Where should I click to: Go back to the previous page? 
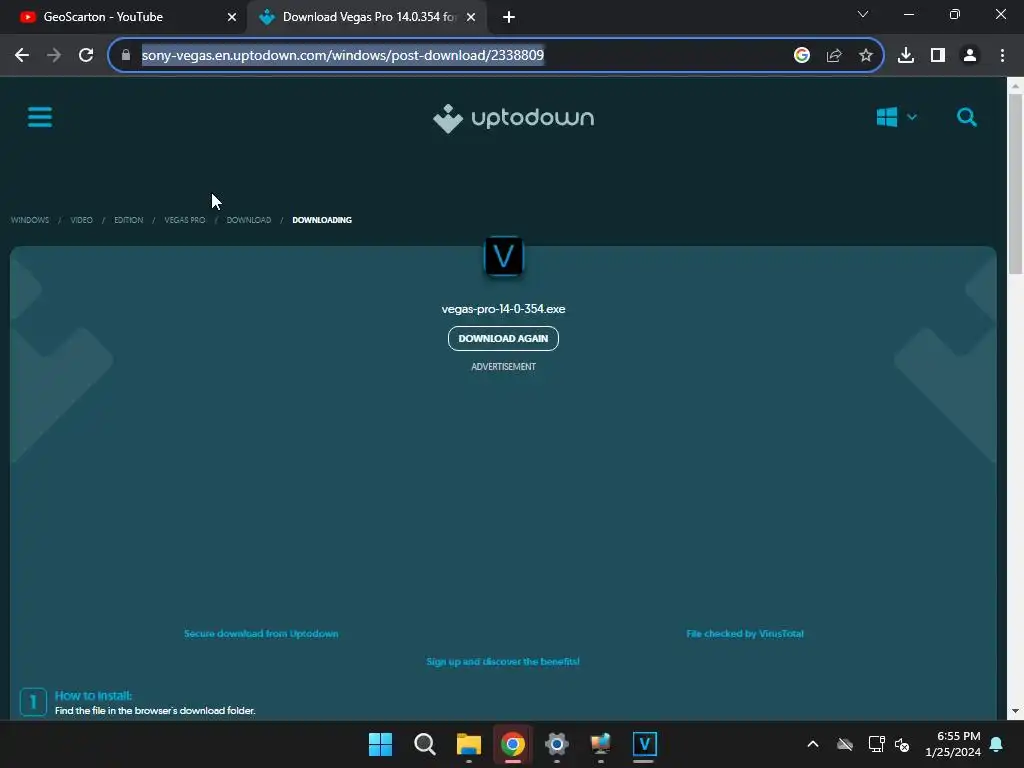point(22,56)
